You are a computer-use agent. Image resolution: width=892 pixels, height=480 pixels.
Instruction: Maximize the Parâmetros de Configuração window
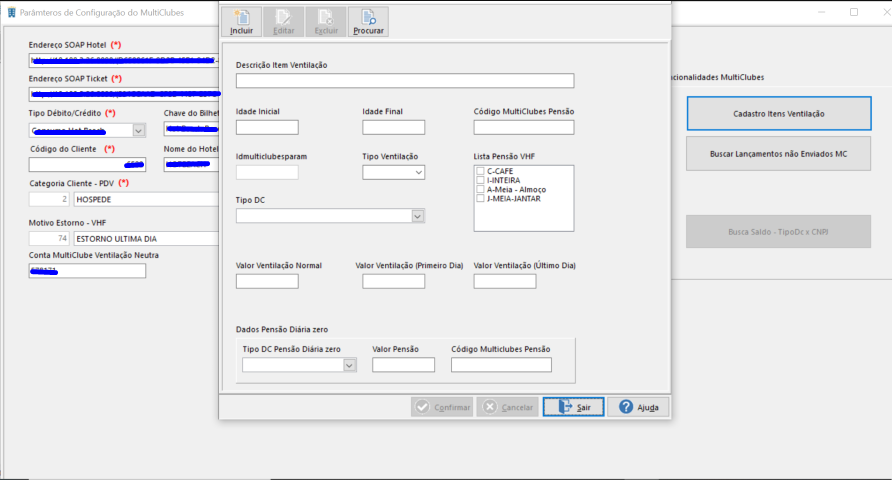[x=854, y=12]
